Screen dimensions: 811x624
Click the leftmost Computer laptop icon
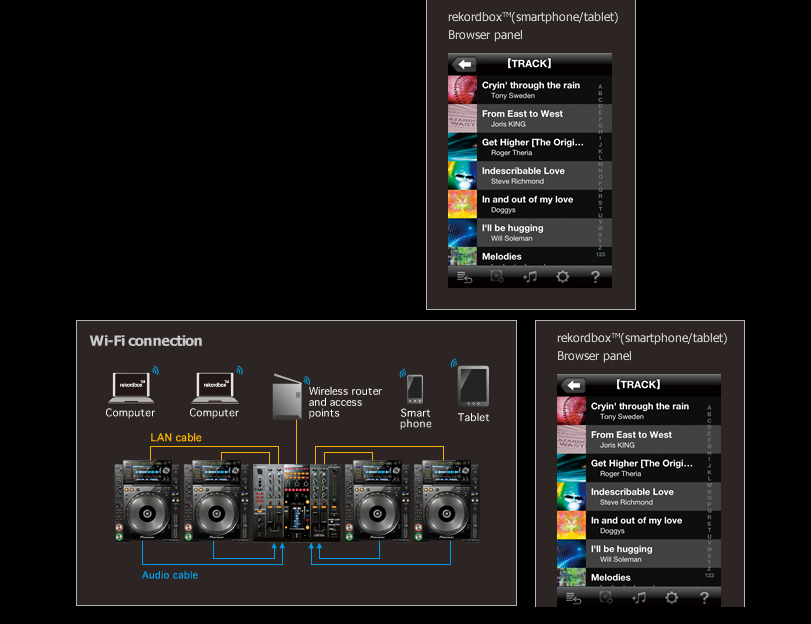click(130, 388)
